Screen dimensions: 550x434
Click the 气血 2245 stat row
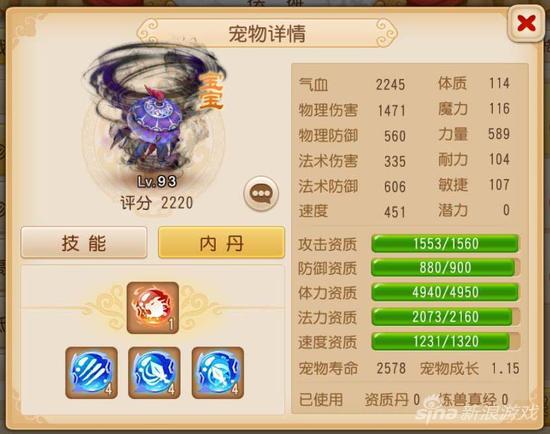click(352, 85)
